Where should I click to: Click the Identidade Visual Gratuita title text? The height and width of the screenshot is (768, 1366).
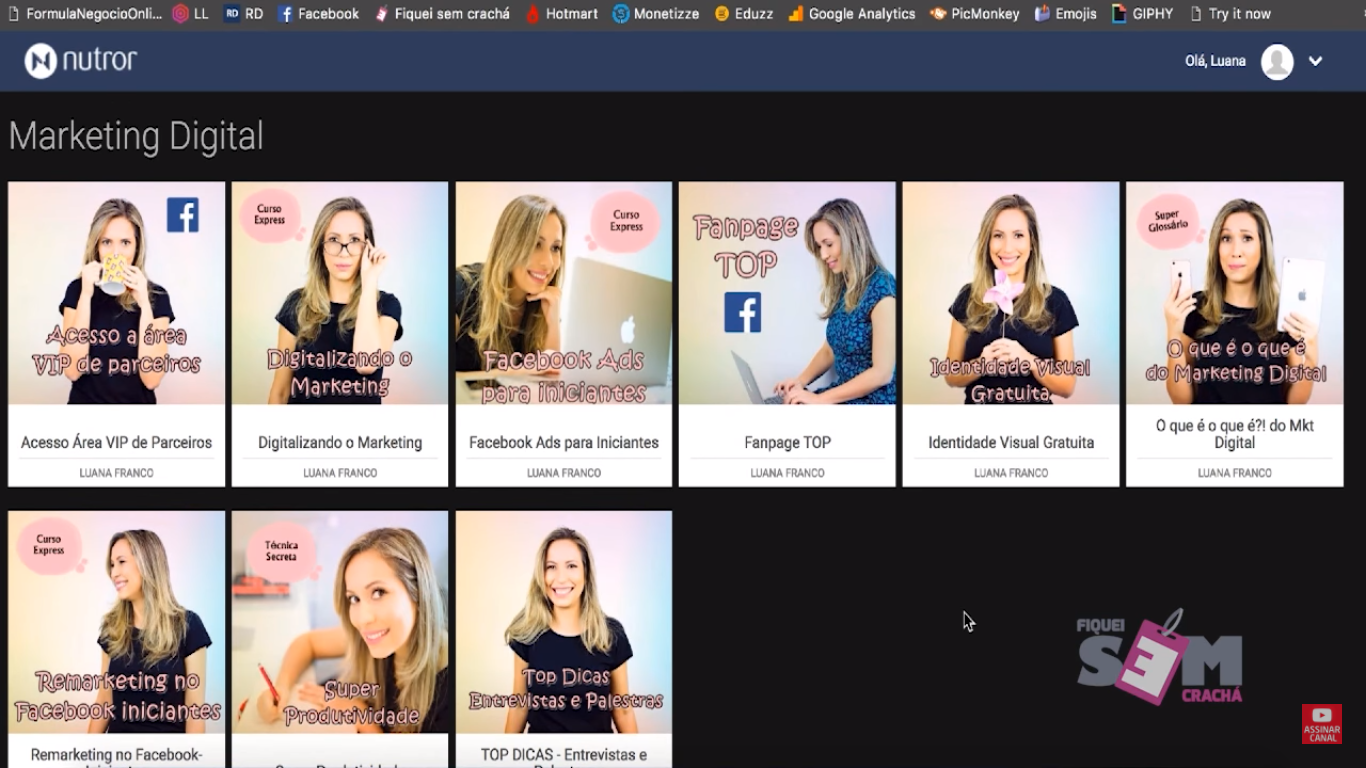tap(1011, 442)
